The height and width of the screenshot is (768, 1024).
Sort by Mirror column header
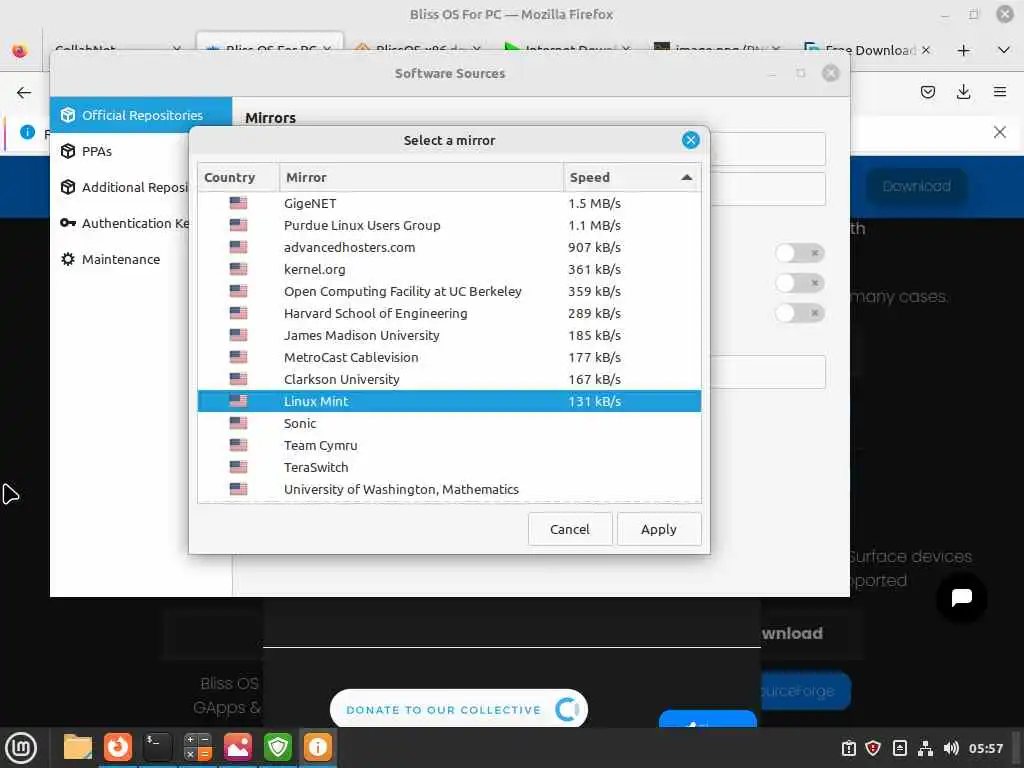coord(421,177)
